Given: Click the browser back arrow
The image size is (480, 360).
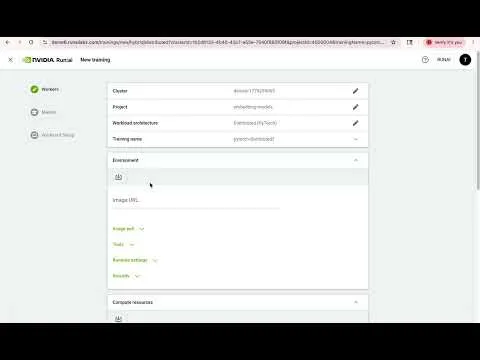Looking at the screenshot, I should (8, 42).
